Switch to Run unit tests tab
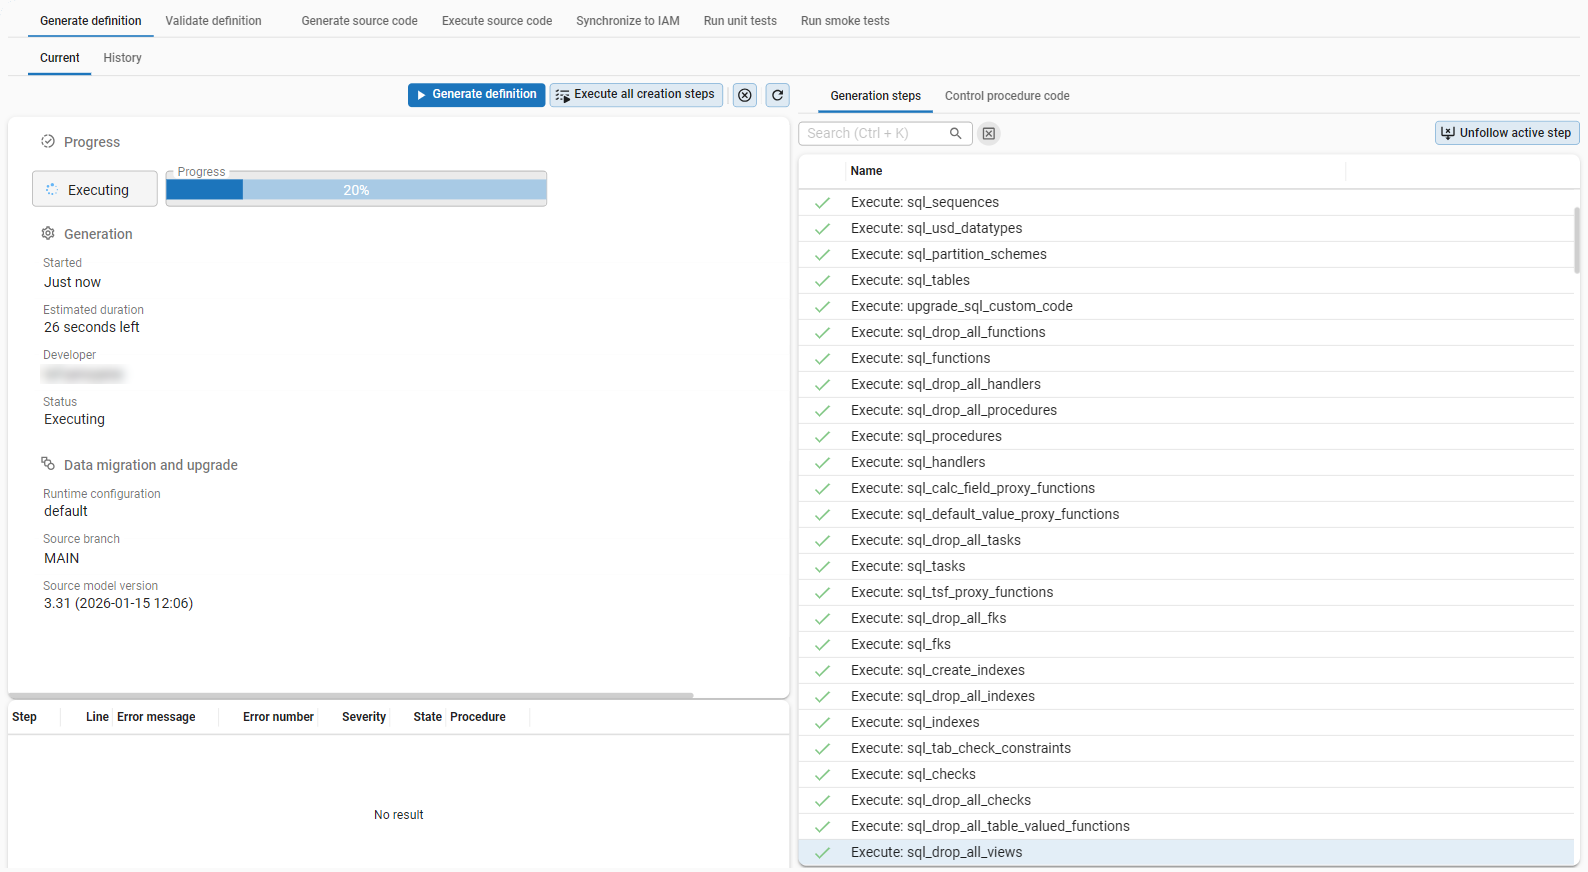The height and width of the screenshot is (872, 1588). click(x=740, y=21)
